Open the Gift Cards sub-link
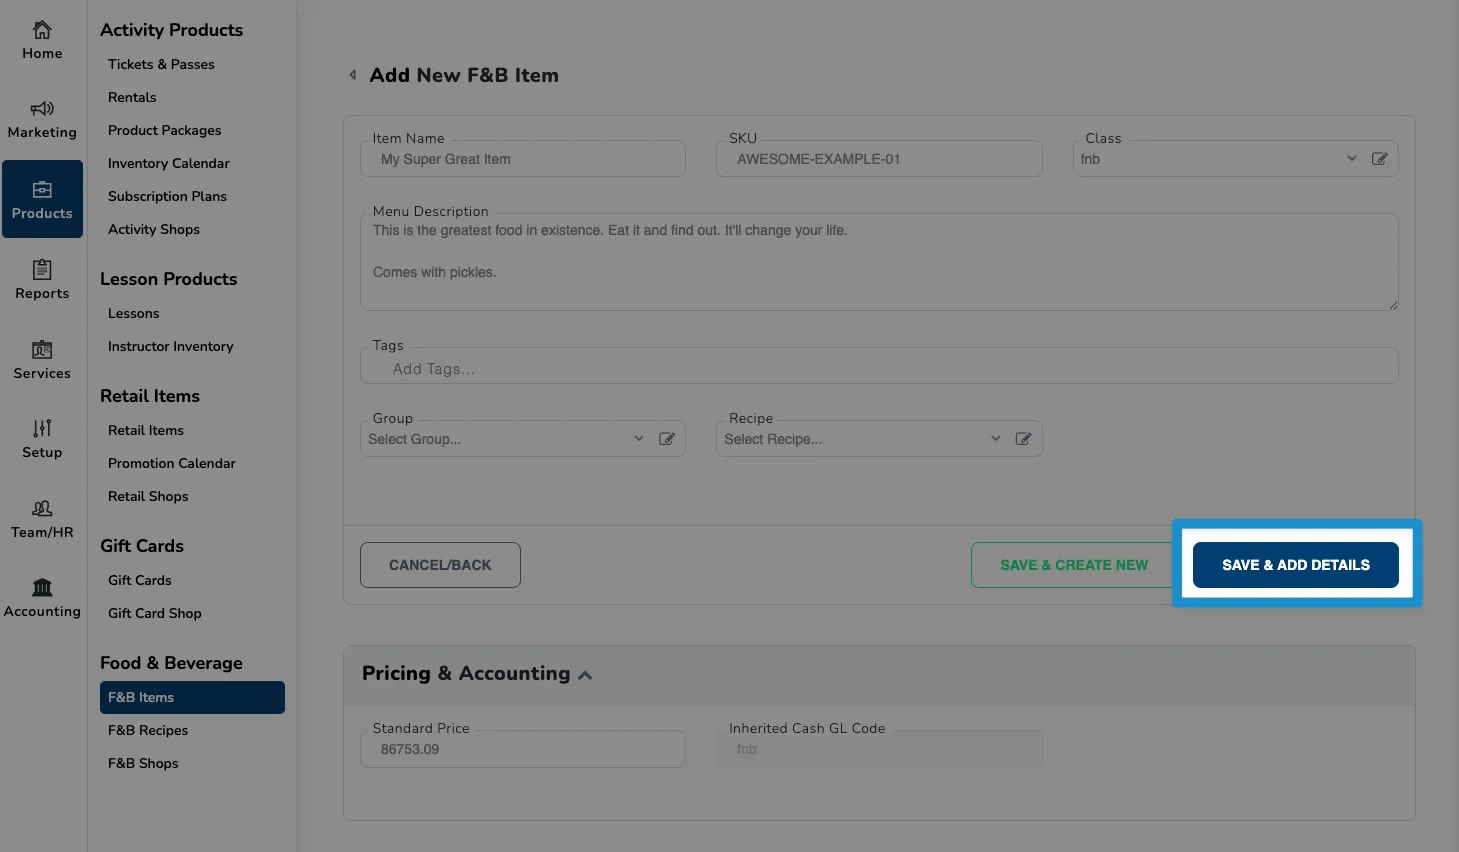The height and width of the screenshot is (852, 1459). 140,580
